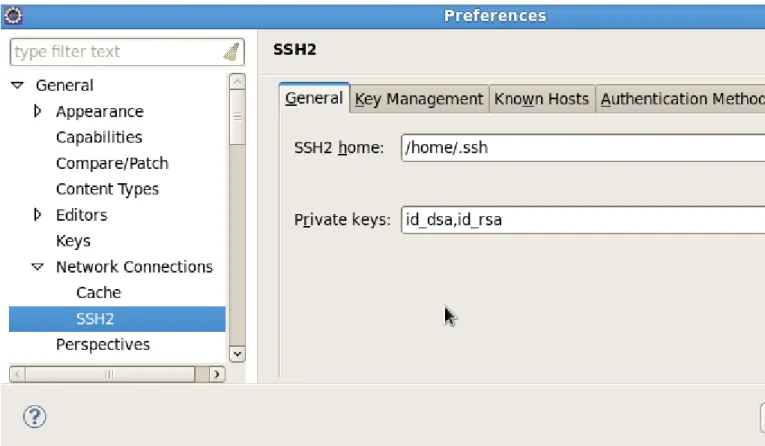Viewport: 765px width, 446px height.
Task: Select Keys preference page
Action: pos(73,241)
